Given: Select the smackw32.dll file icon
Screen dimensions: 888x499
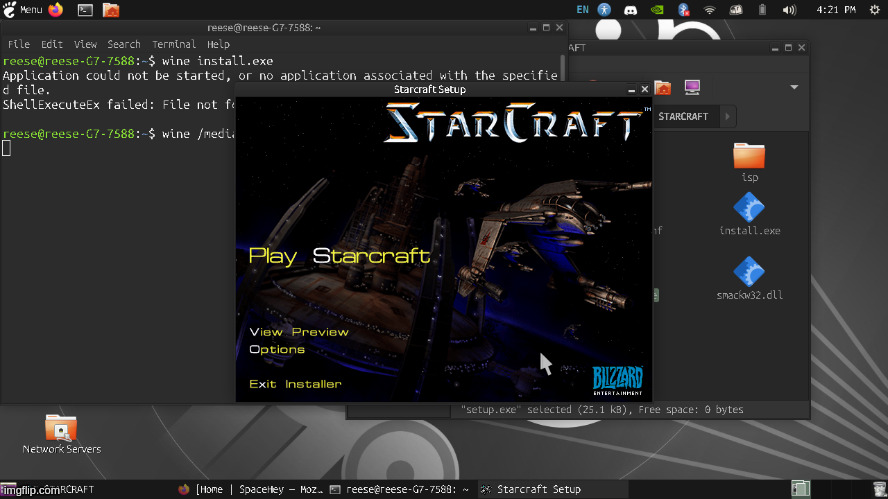Looking at the screenshot, I should (x=749, y=278).
